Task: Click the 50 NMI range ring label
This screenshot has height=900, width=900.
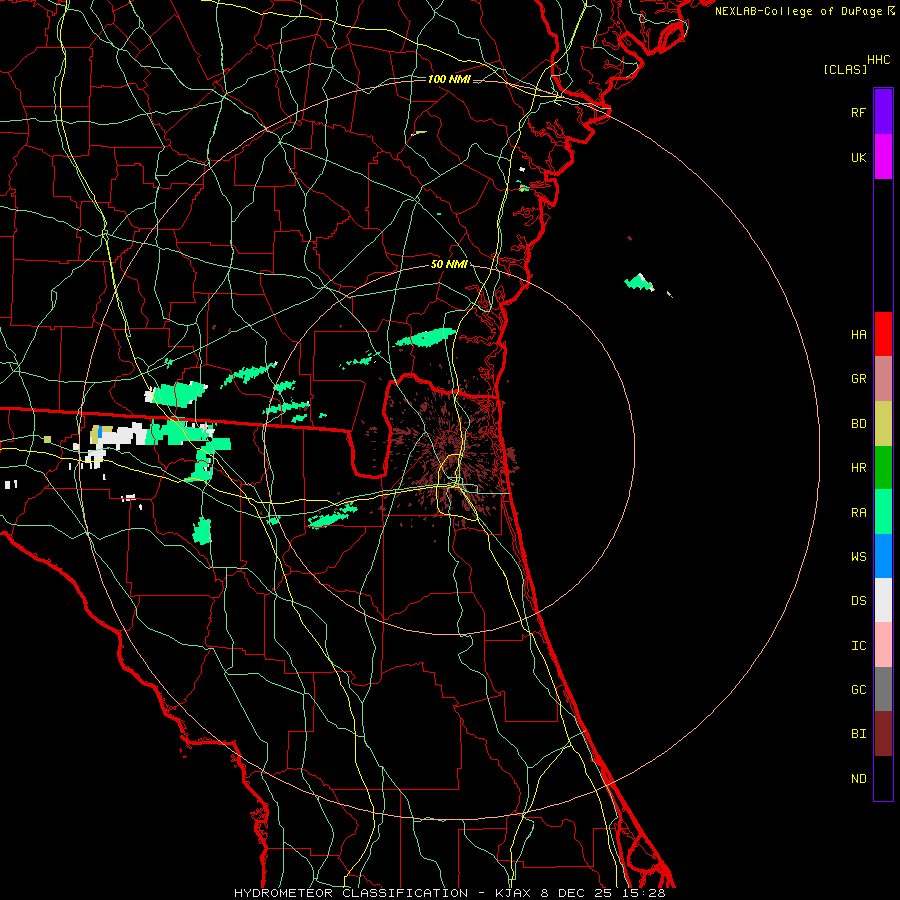Action: coord(449,264)
